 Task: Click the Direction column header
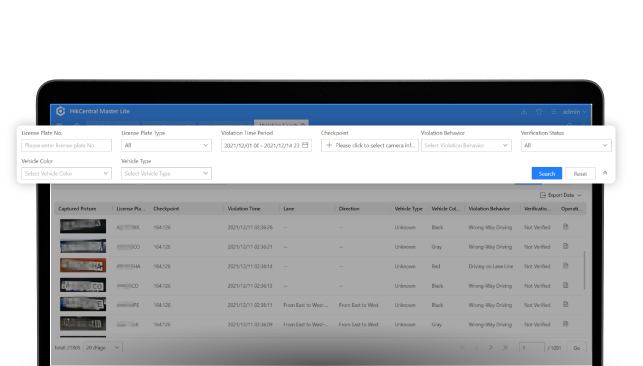(349, 209)
